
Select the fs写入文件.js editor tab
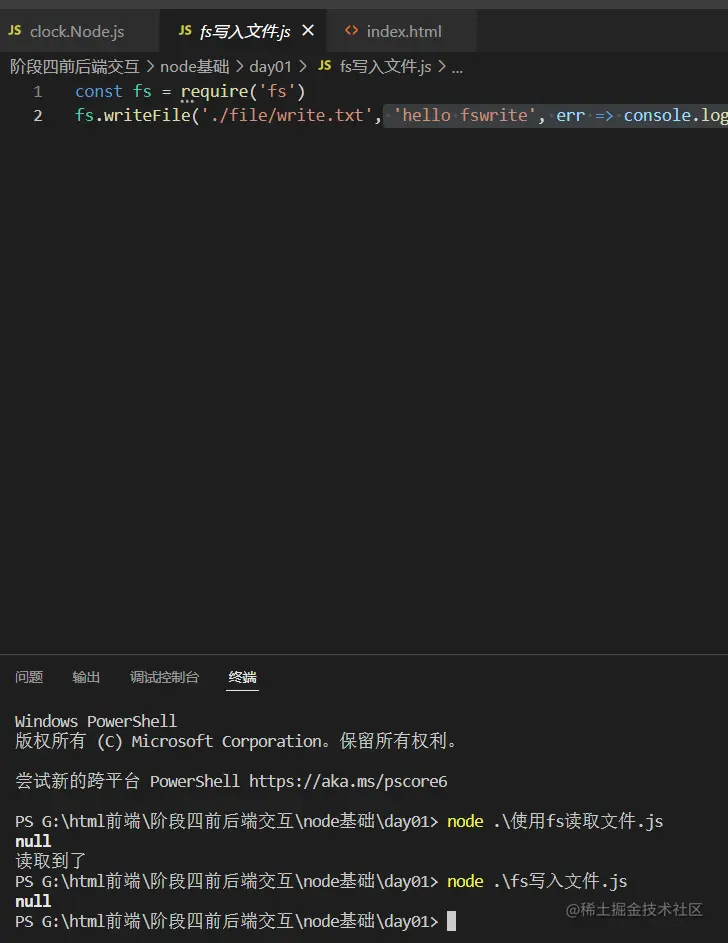[243, 31]
